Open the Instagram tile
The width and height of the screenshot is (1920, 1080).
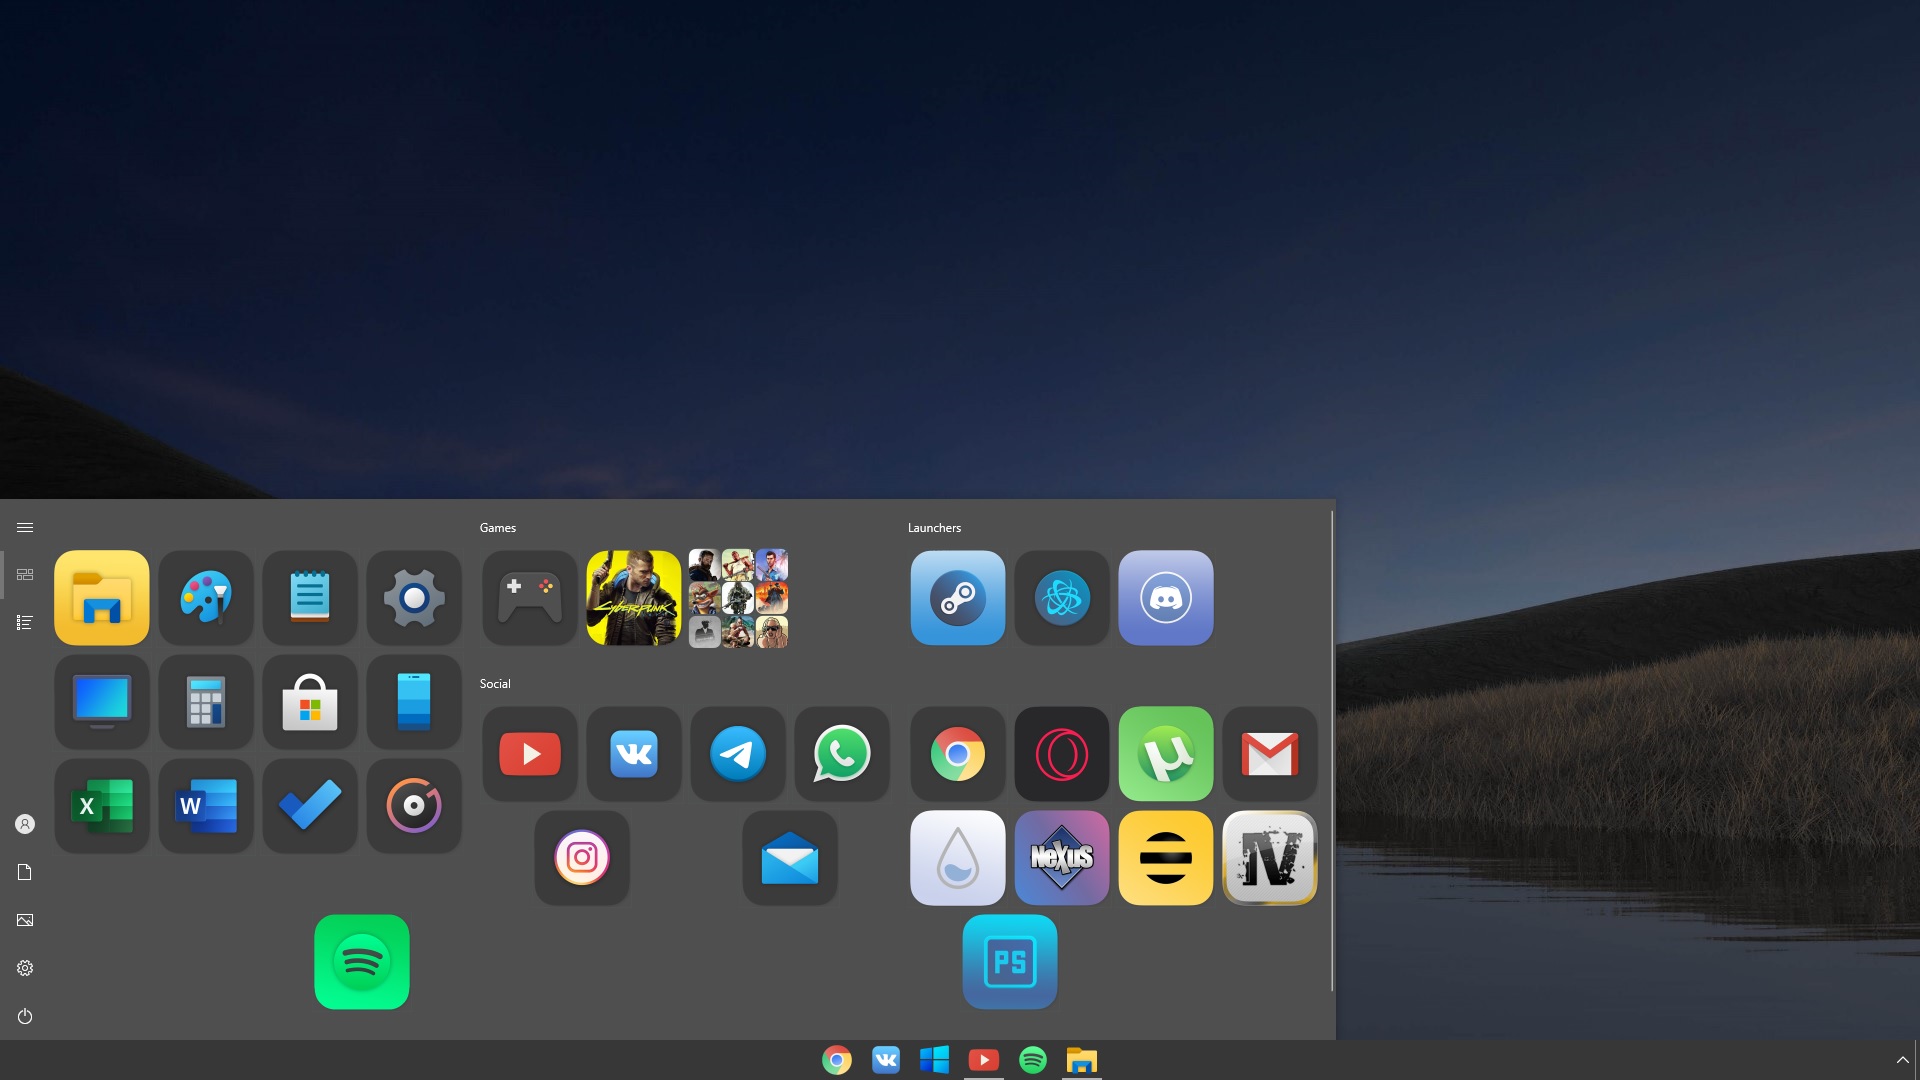pos(582,858)
